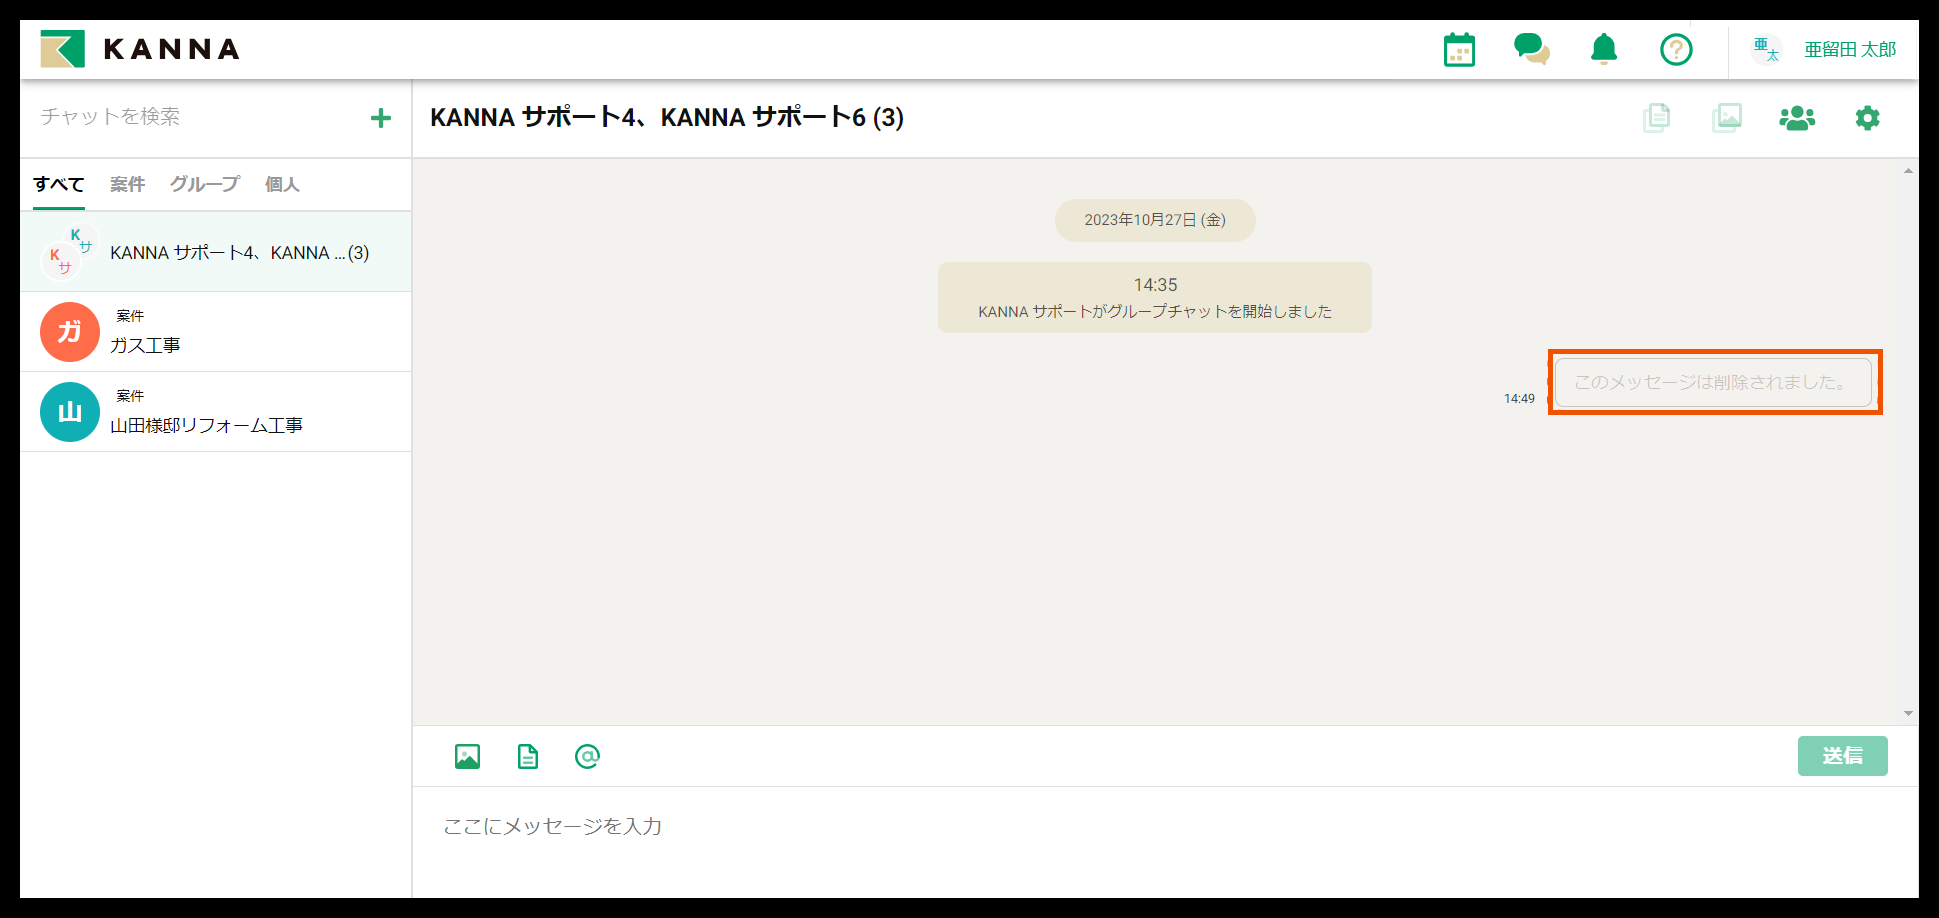The height and width of the screenshot is (918, 1939).
Task: Attach an image using picture icon
Action: click(x=467, y=757)
